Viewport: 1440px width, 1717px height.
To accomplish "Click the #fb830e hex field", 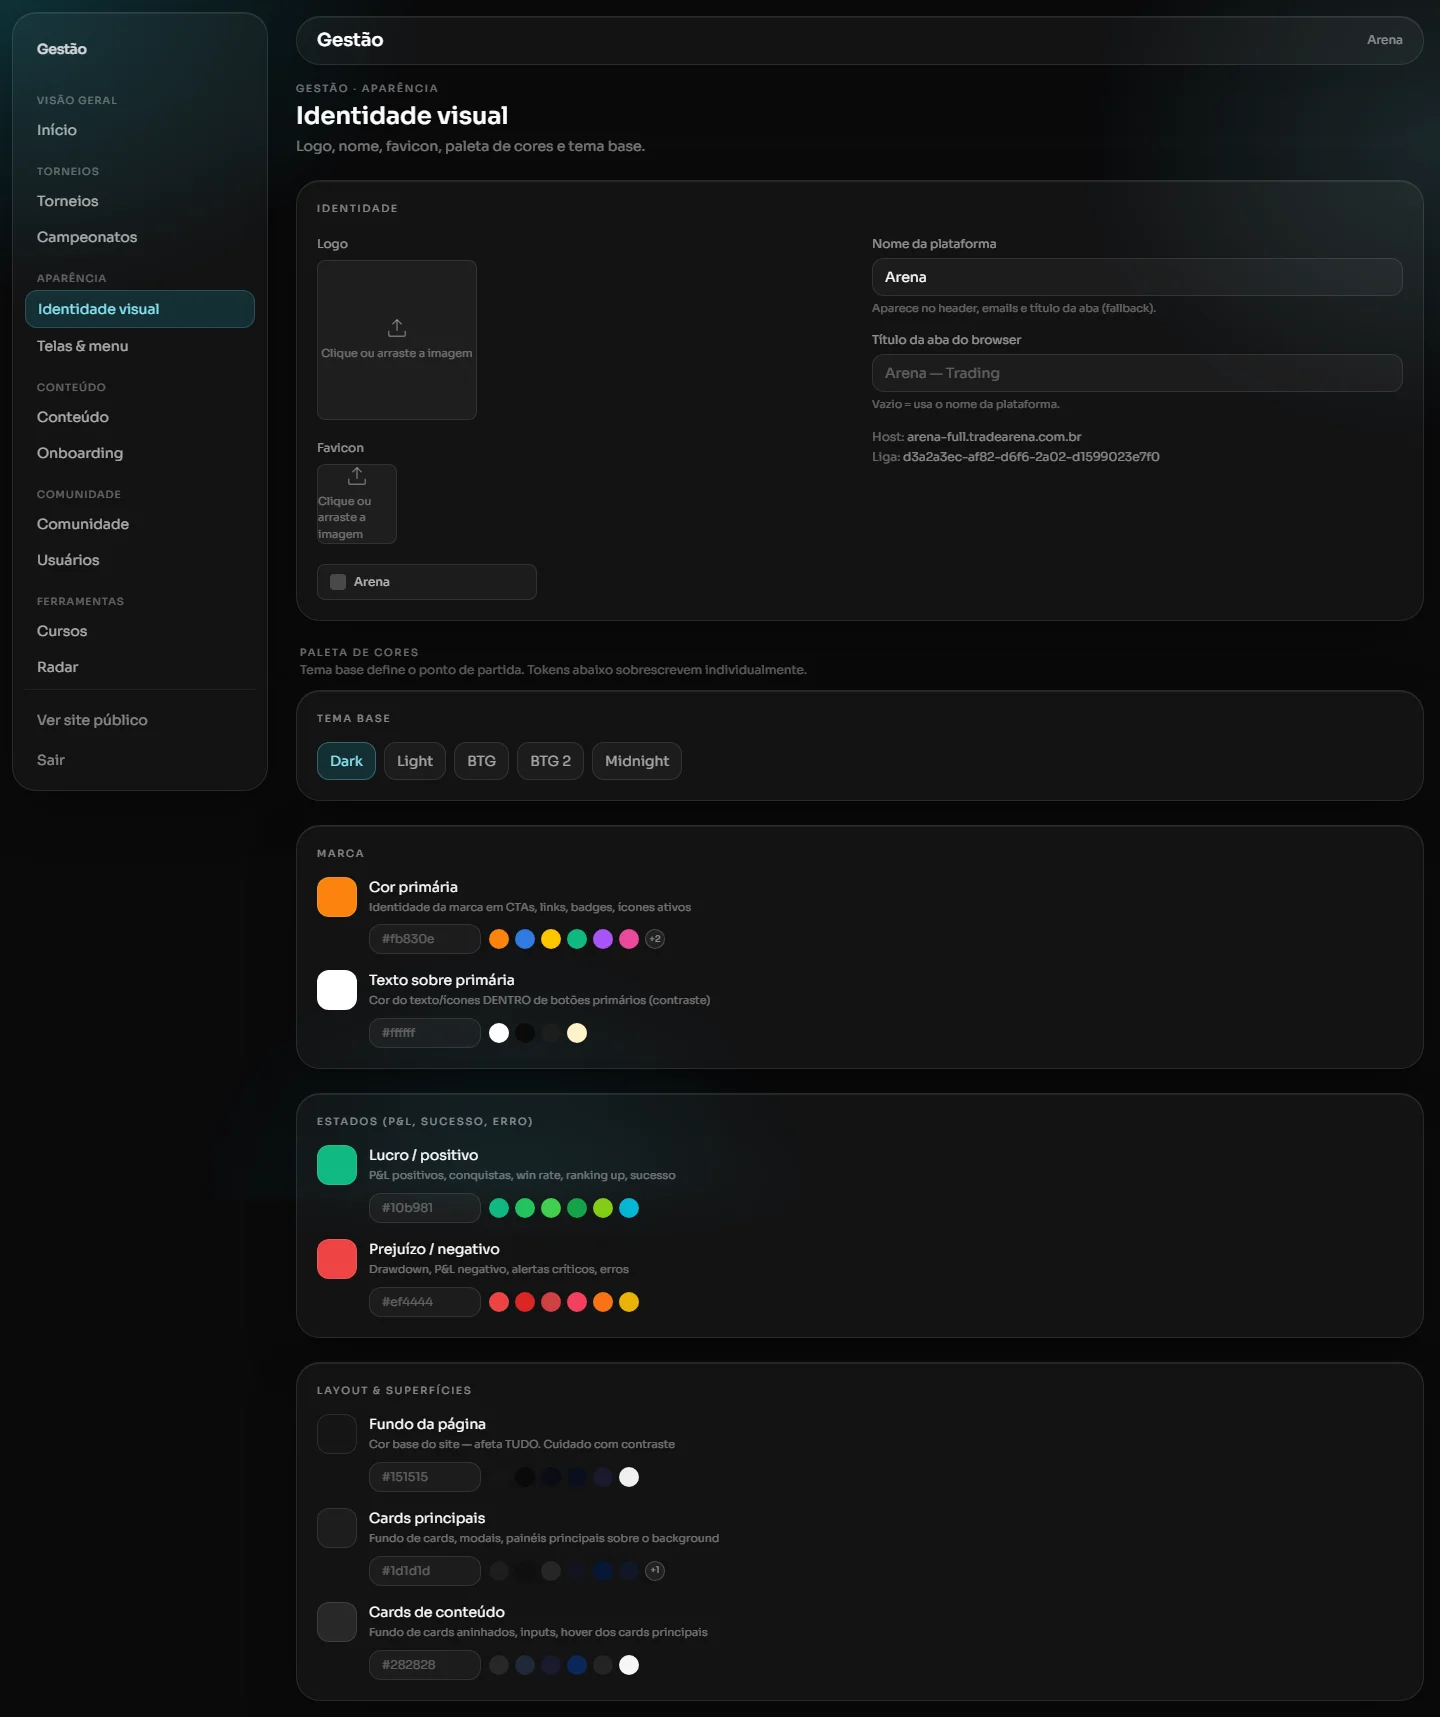I will [x=425, y=939].
